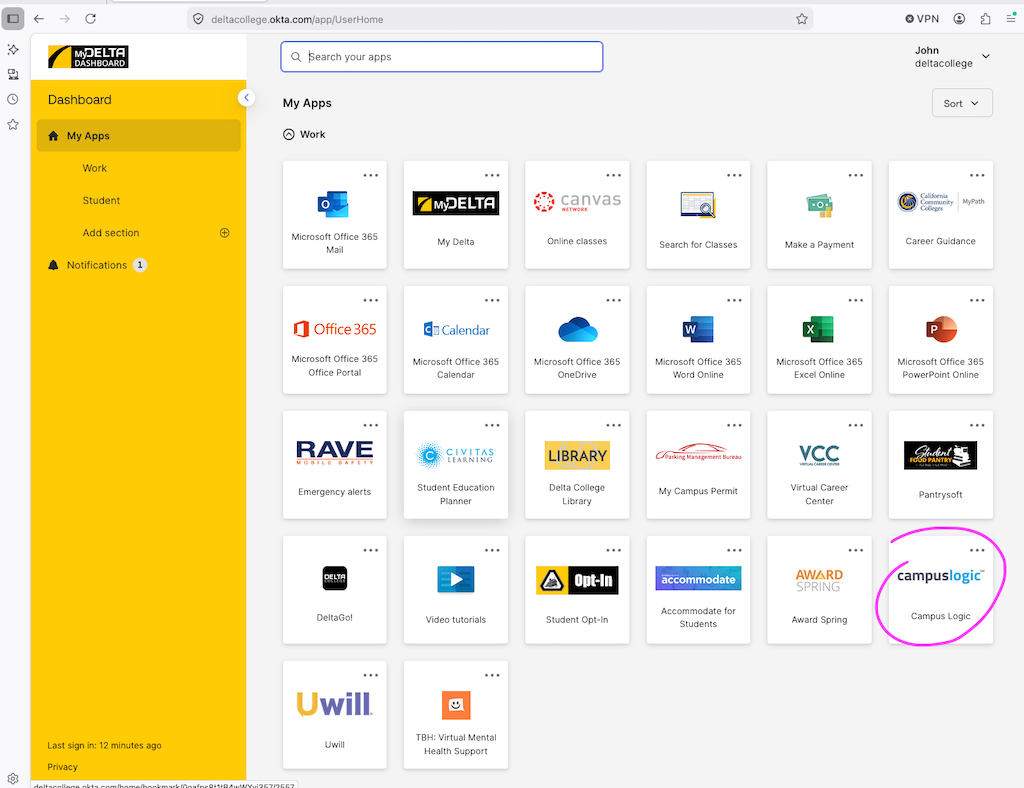Open Civitas Student Education Planner logo
1024x788 pixels.
pos(456,455)
